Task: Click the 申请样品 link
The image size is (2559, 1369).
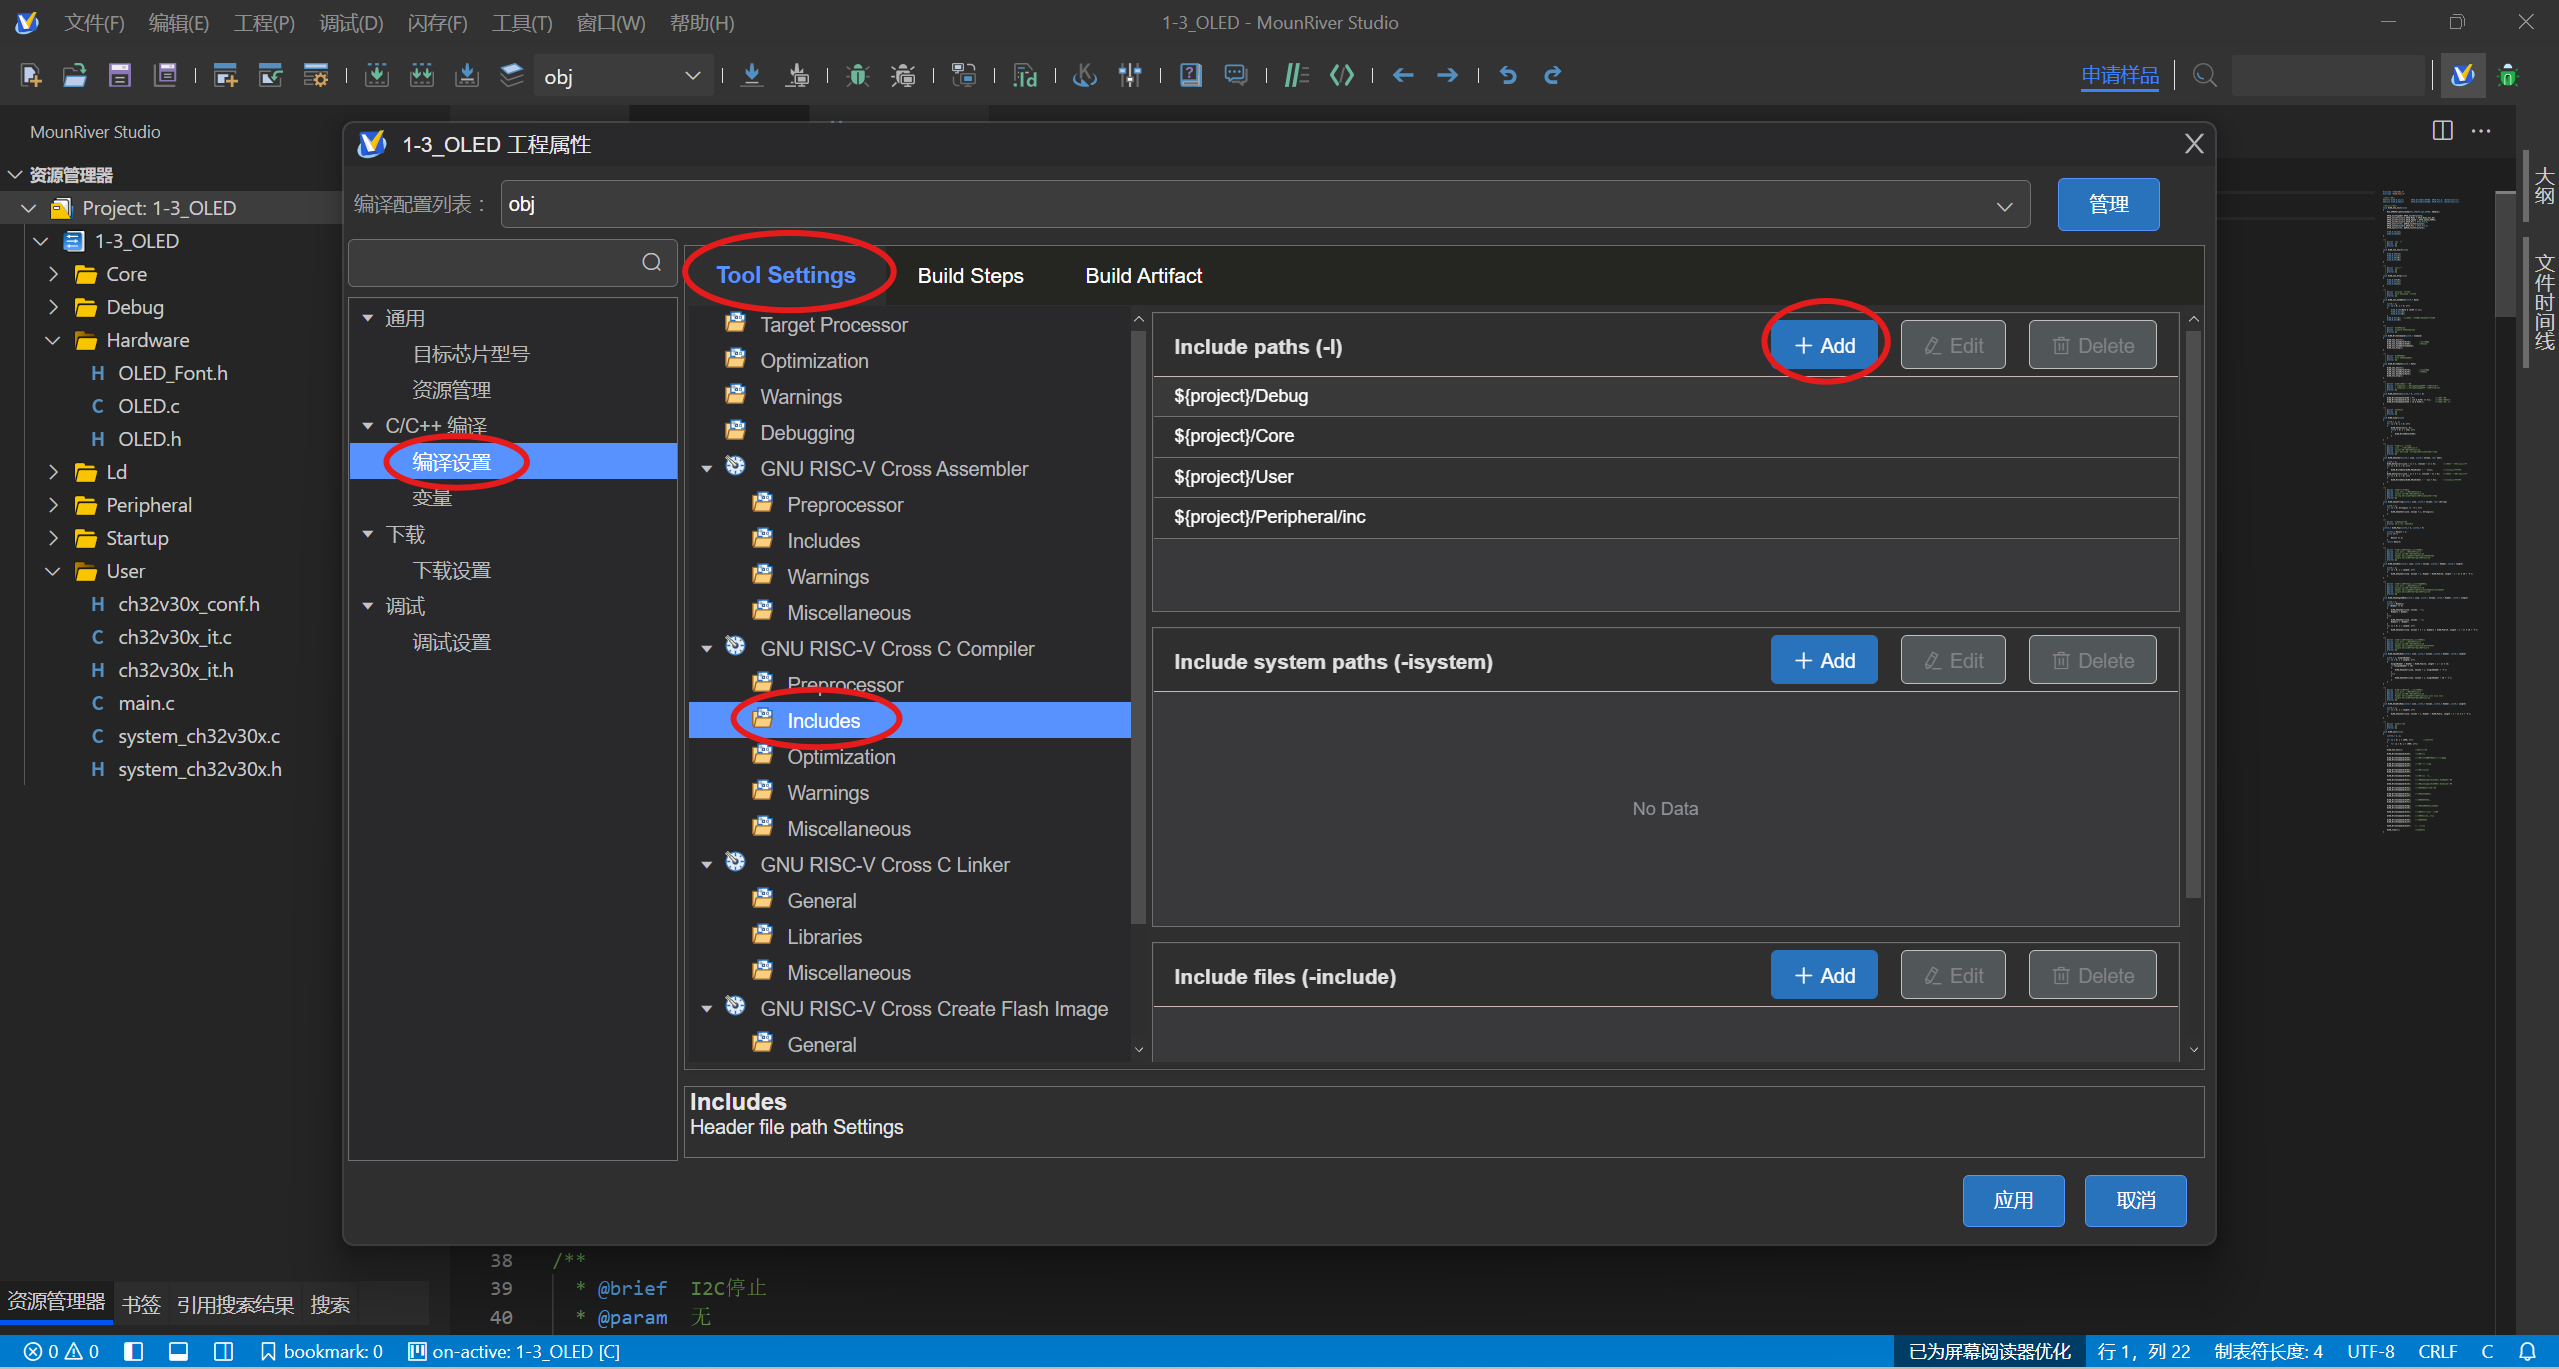Action: [2120, 75]
